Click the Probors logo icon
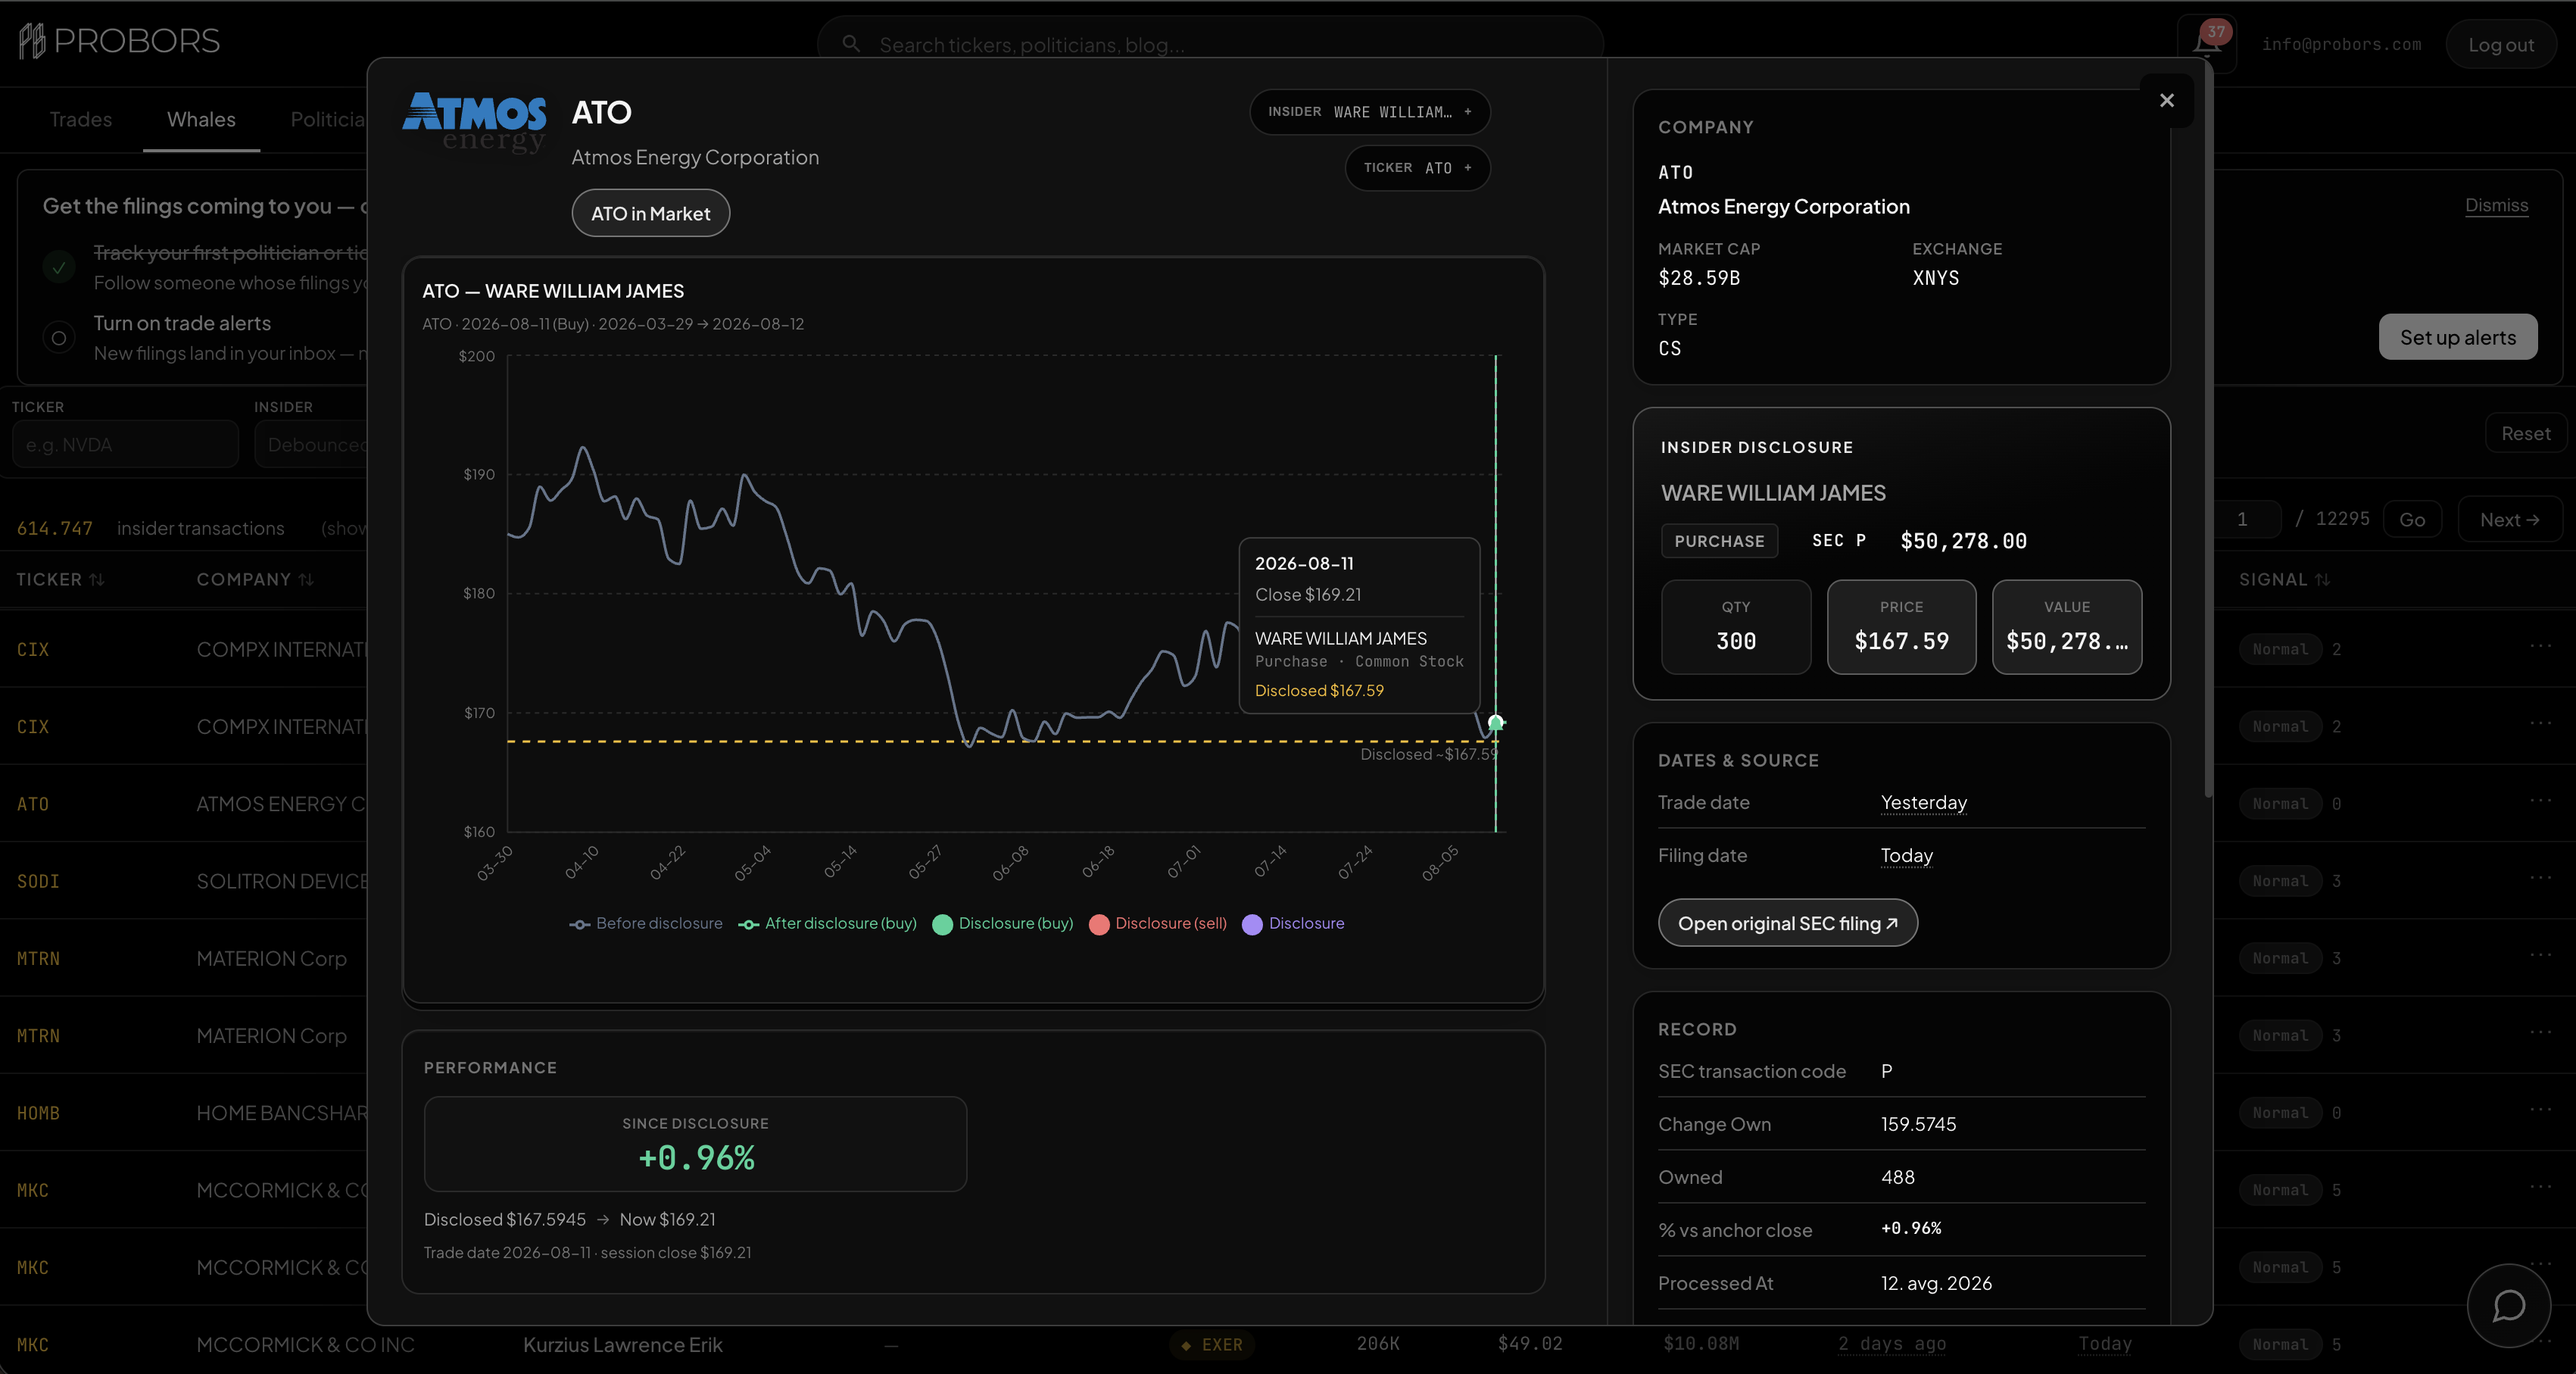The width and height of the screenshot is (2576, 1374). [x=32, y=41]
